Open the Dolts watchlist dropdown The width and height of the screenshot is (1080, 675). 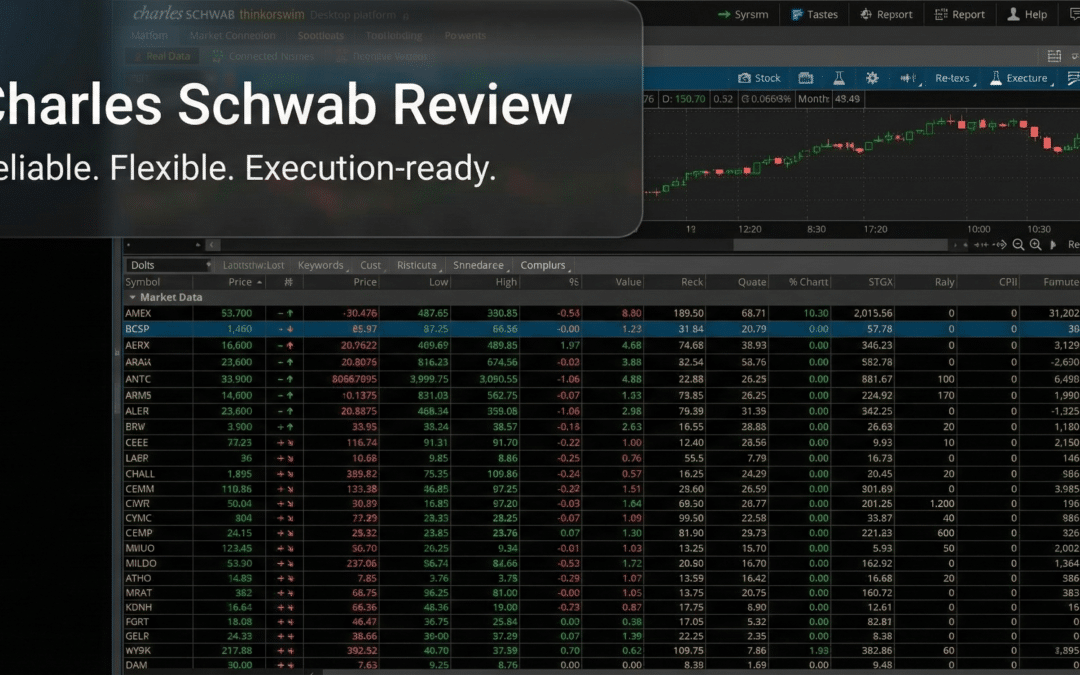click(x=169, y=265)
